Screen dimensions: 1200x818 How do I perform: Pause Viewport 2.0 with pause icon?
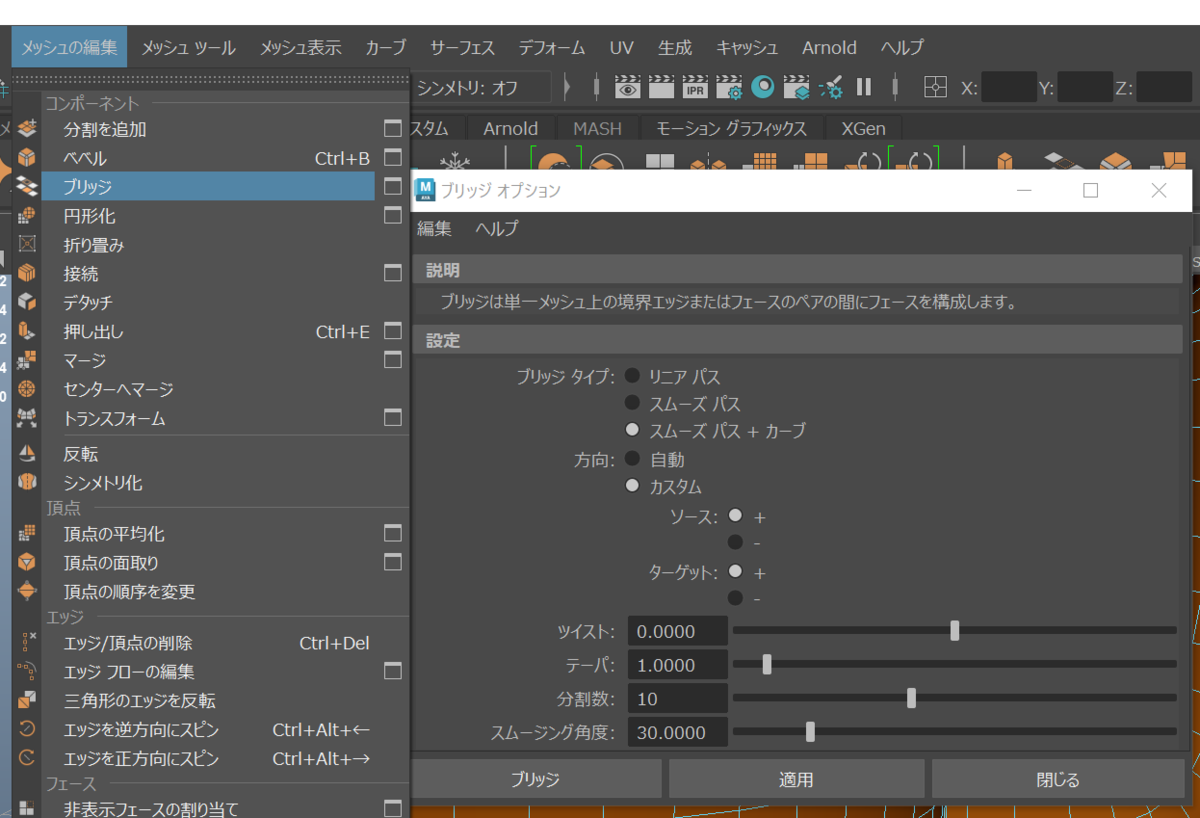[864, 87]
